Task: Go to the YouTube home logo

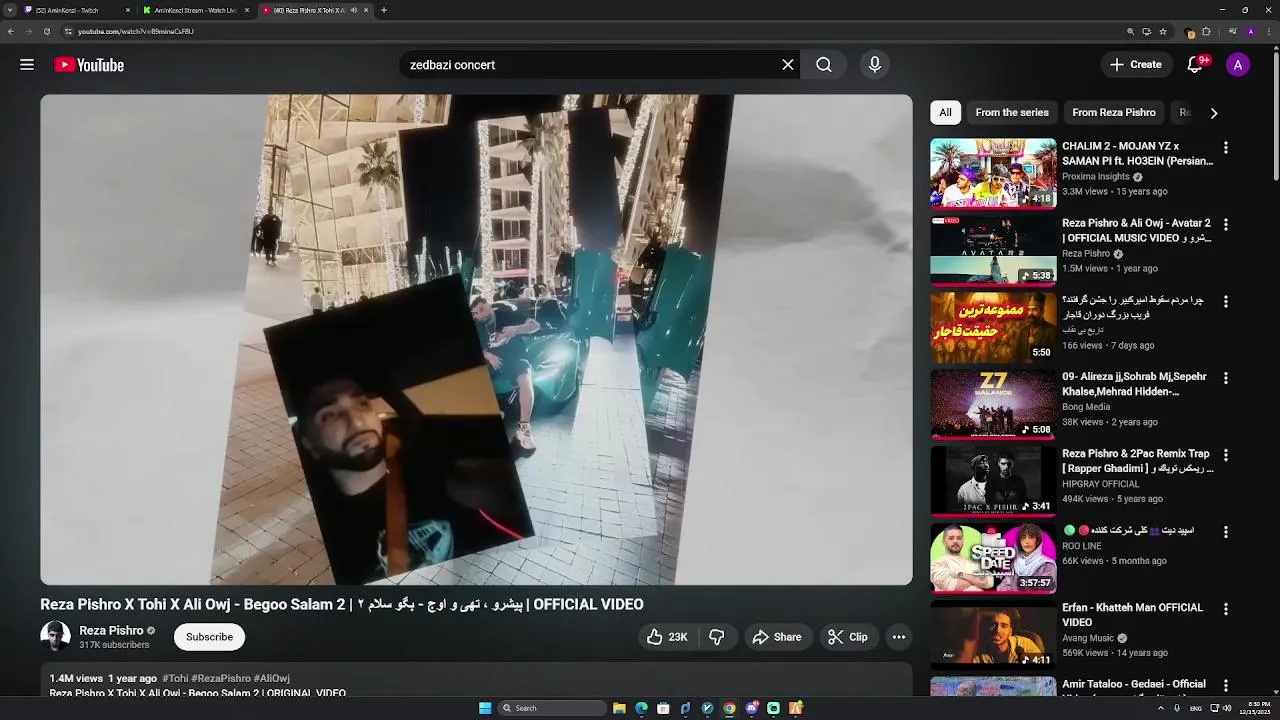Action: coord(89,65)
